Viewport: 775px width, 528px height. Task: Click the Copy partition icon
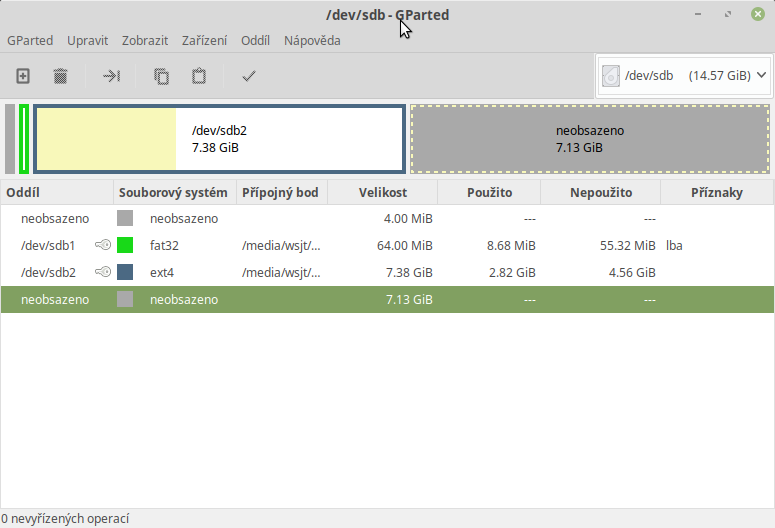click(x=161, y=76)
